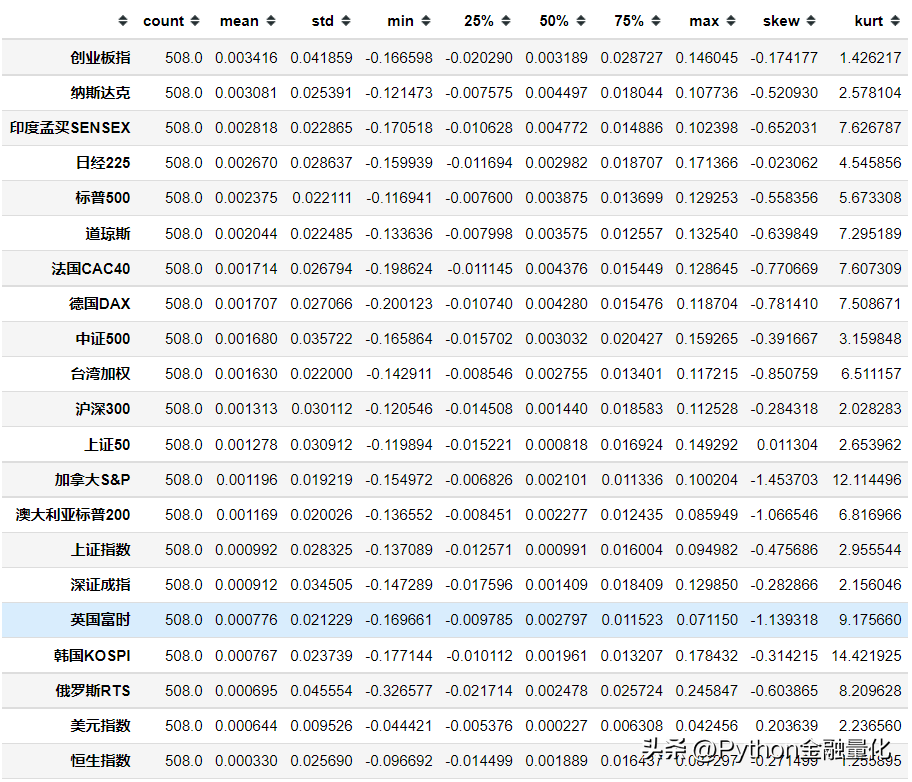912x782 pixels.
Task: Select count value 508.0 in 台湾加权 row
Action: coord(184,374)
